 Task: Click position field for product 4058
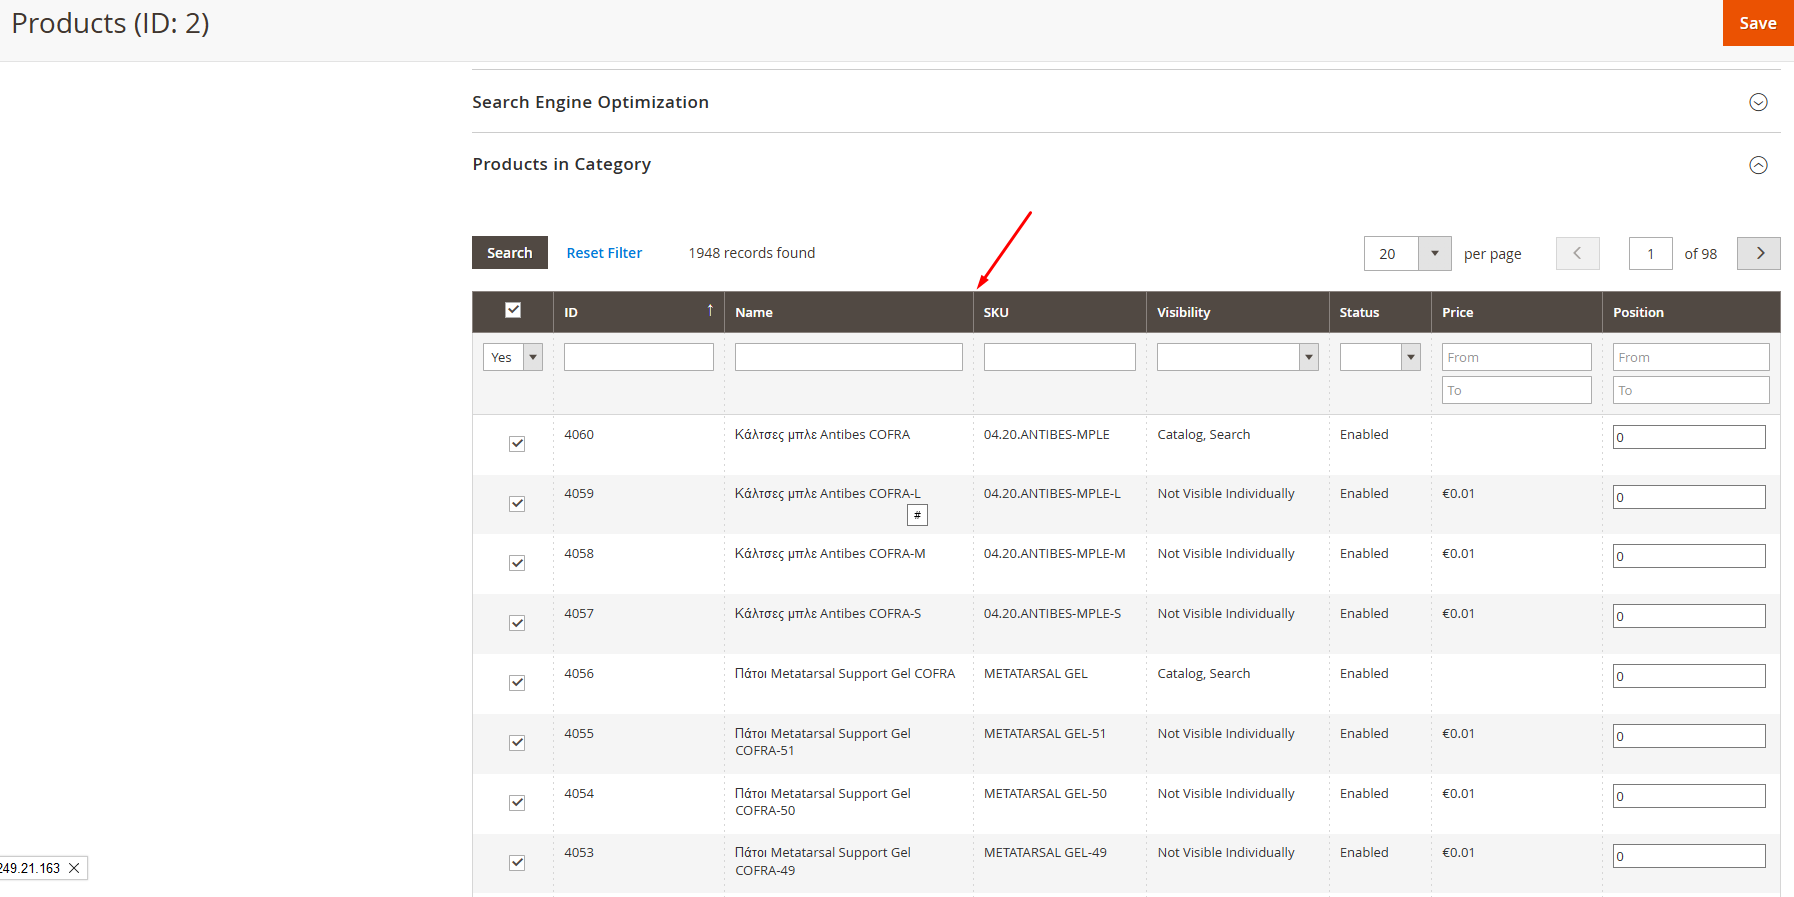[x=1689, y=556]
